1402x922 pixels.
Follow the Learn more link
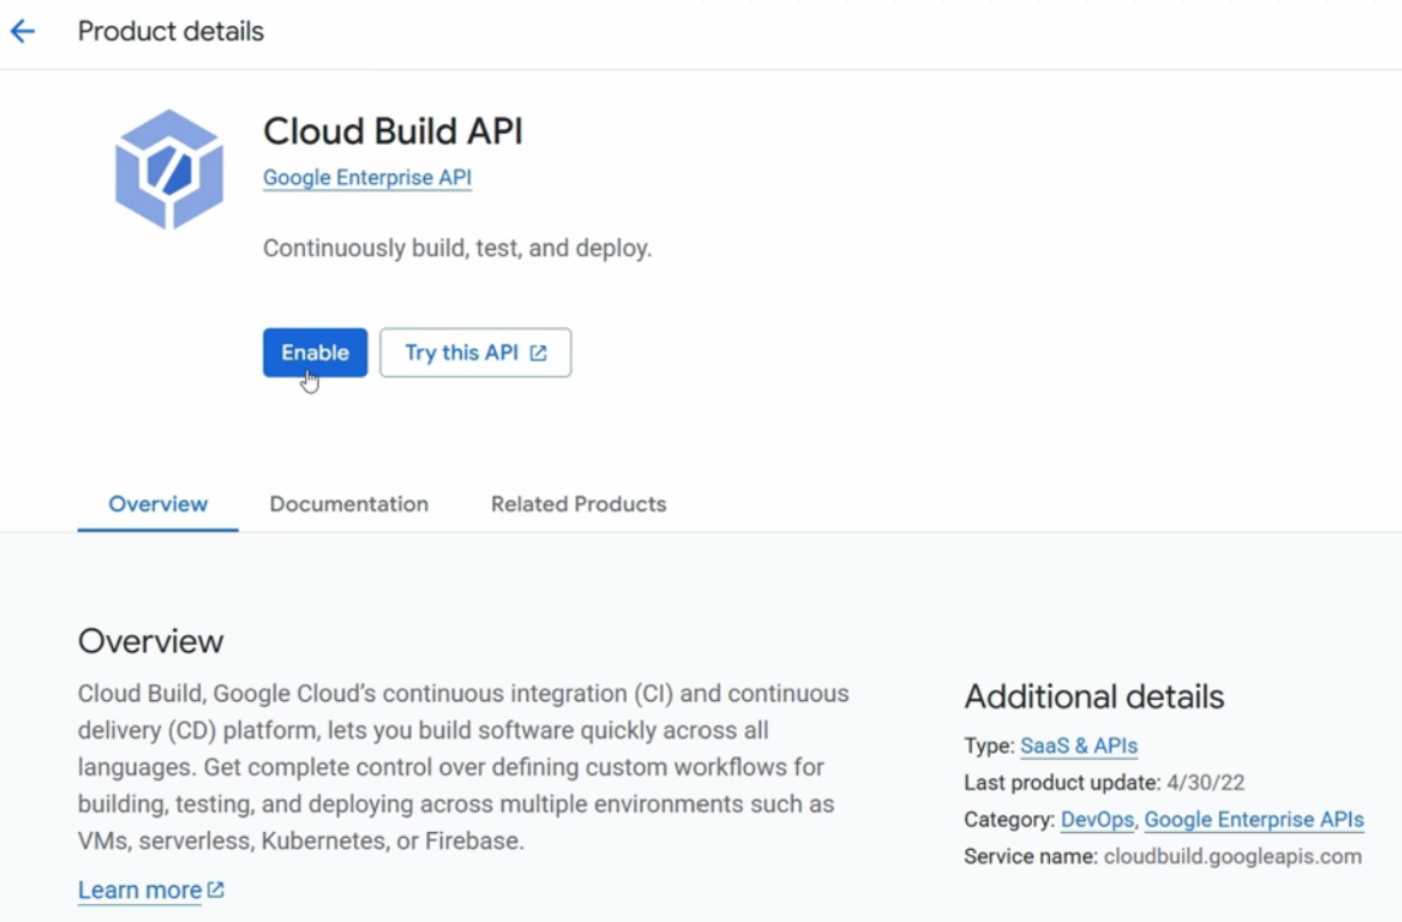click(x=140, y=890)
